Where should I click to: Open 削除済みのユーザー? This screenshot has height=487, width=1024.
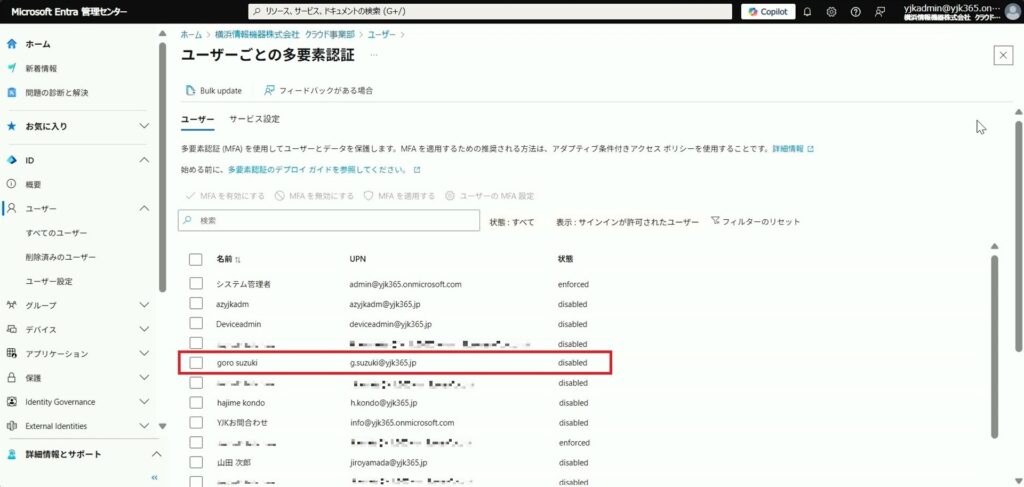(x=61, y=257)
